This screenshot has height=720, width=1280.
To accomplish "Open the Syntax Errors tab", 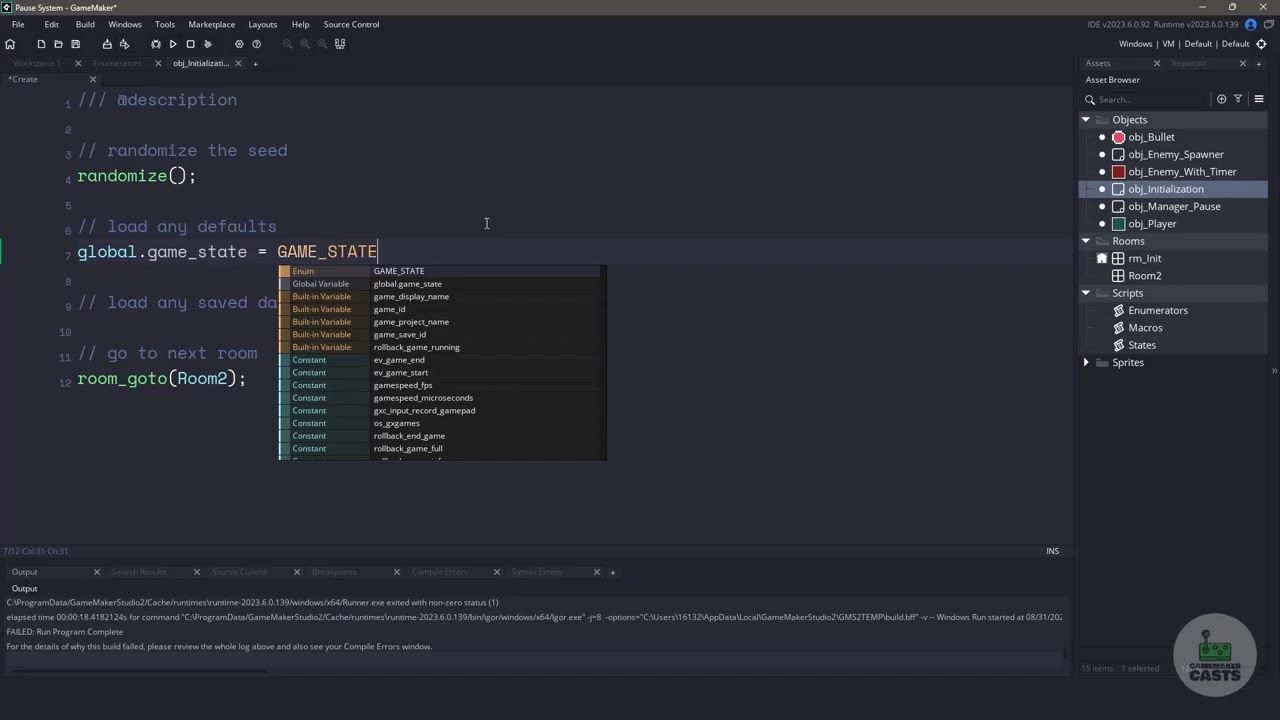I will click(538, 572).
